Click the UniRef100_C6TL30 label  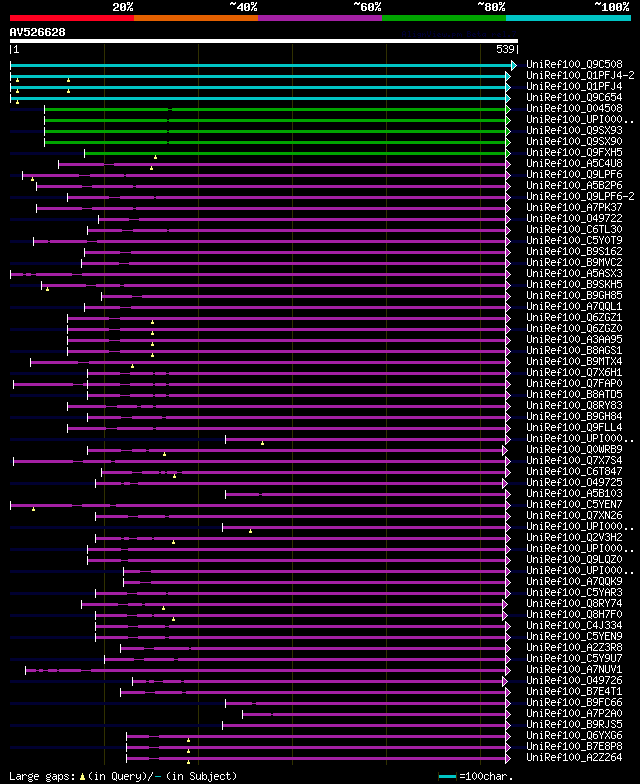point(574,230)
